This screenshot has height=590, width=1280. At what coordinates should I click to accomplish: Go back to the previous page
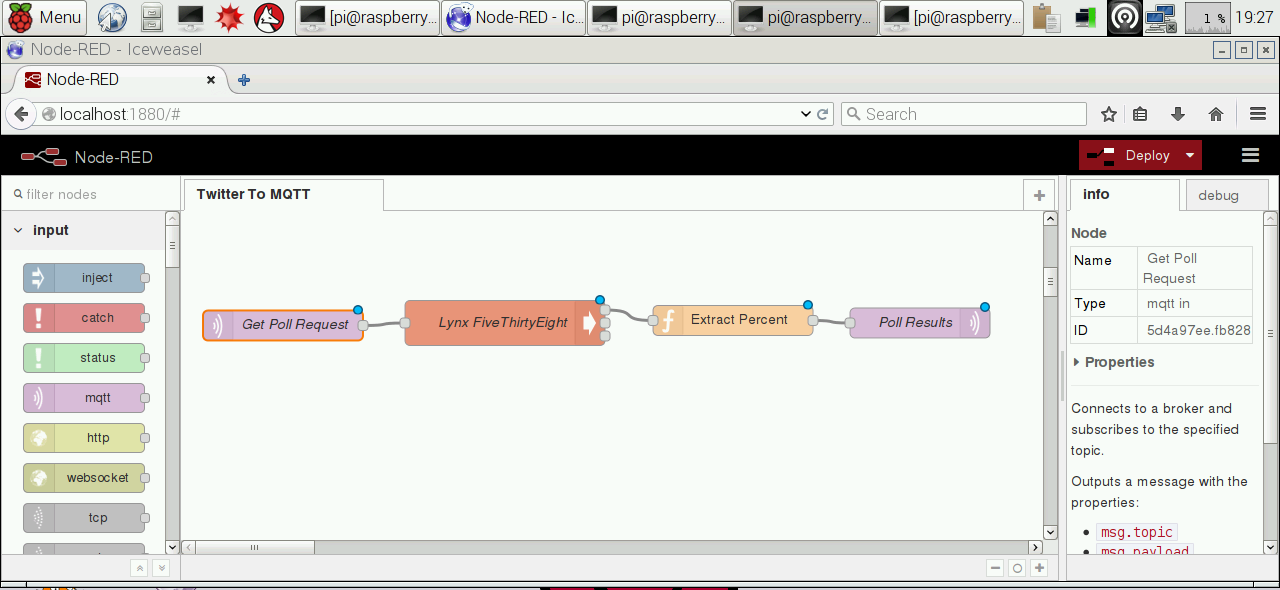coord(21,114)
